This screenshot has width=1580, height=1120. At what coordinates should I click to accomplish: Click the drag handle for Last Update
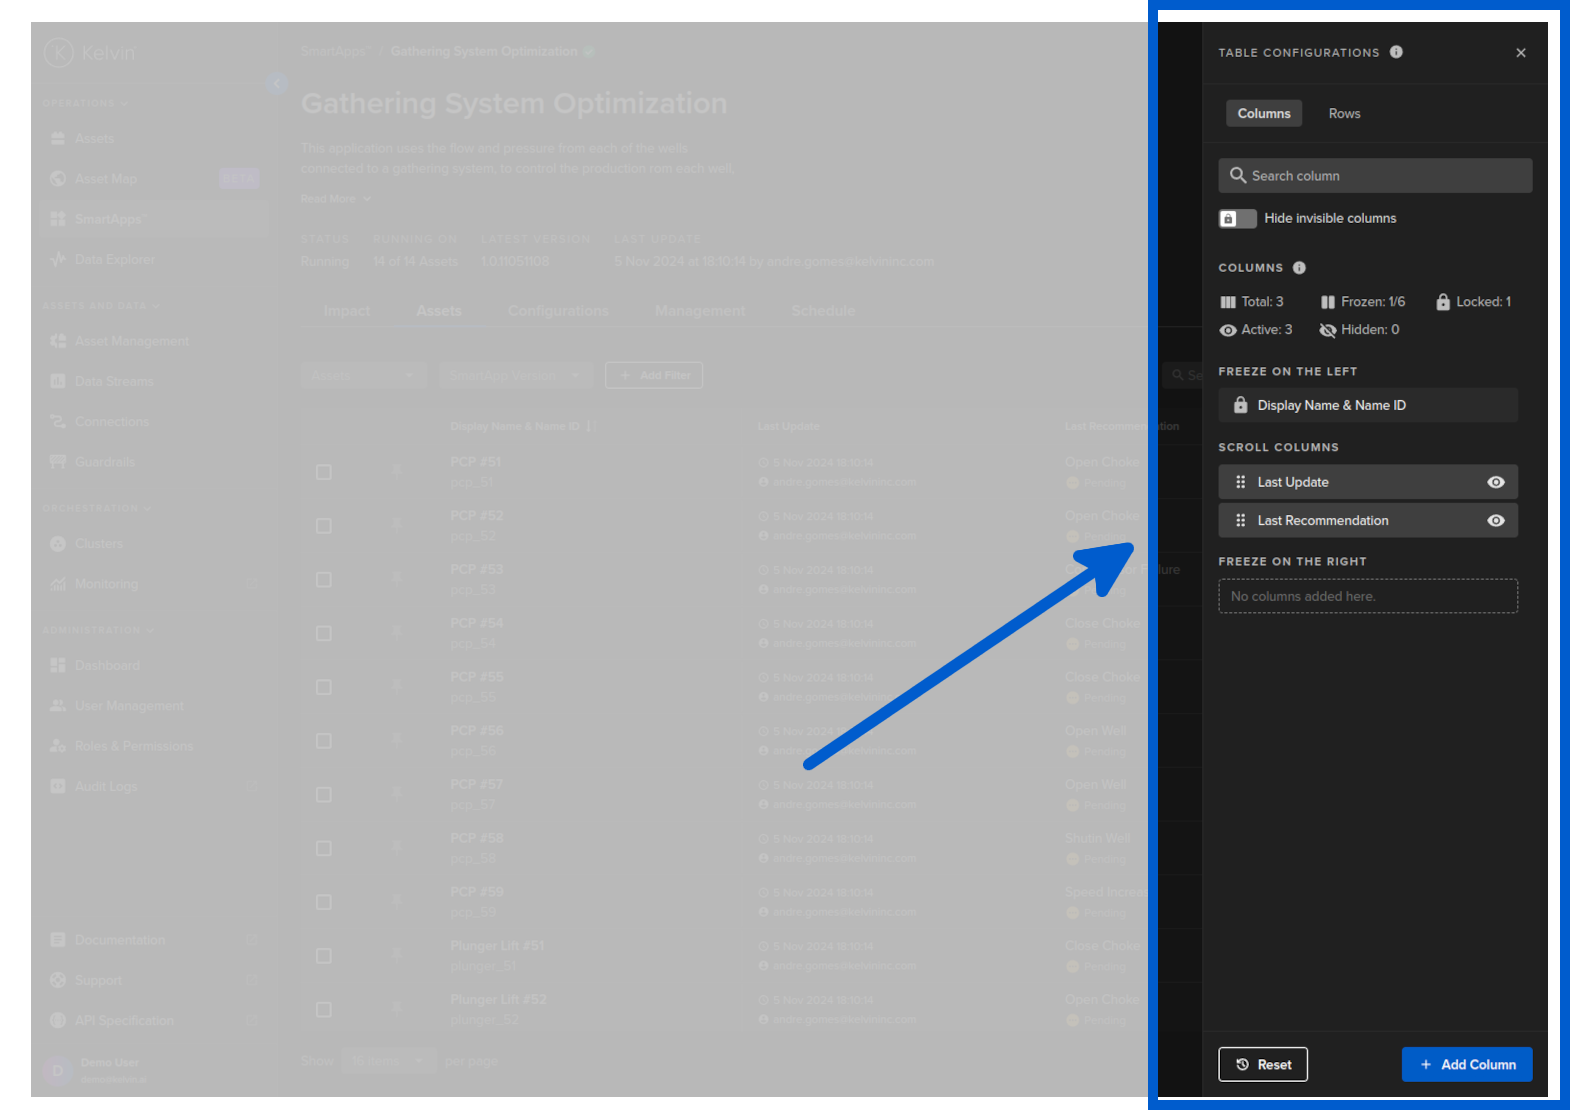[x=1240, y=482]
